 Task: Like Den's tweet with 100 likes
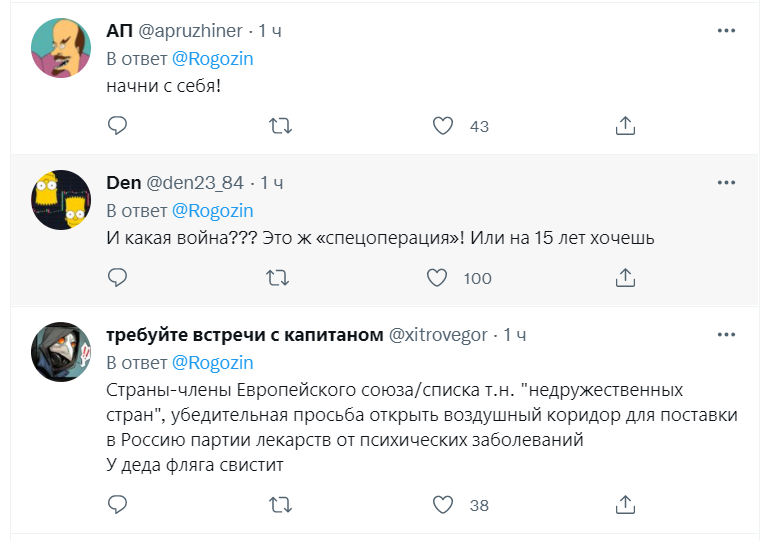point(437,277)
